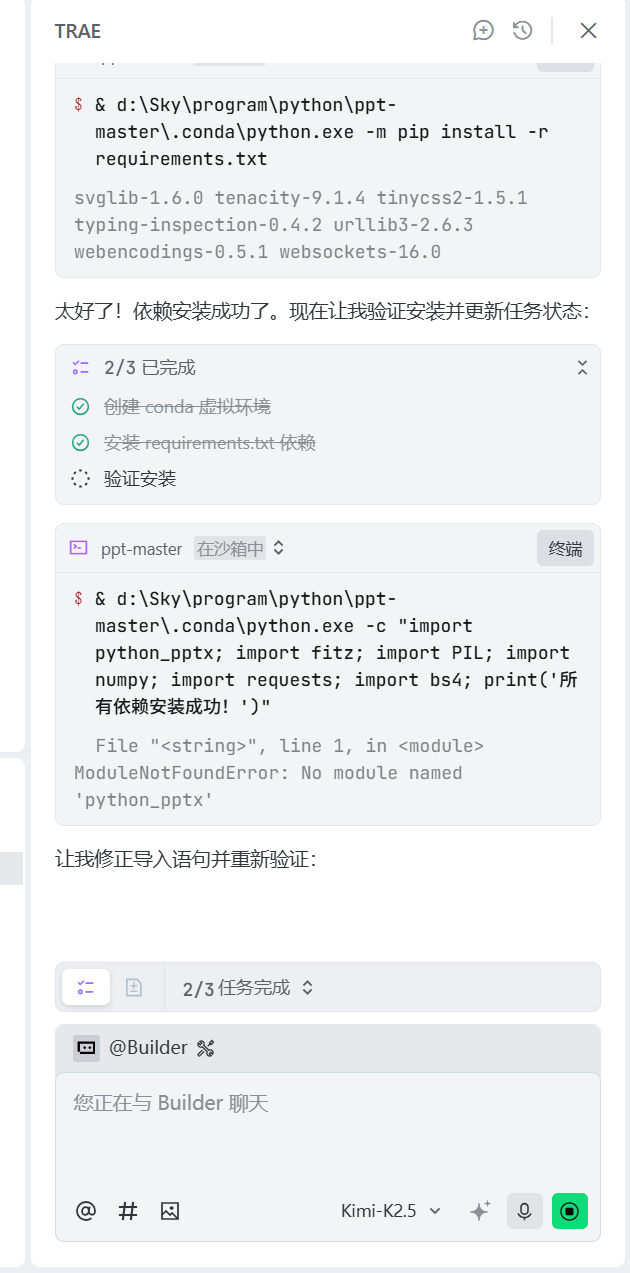Screen dimensions: 630x1273
Task: Click the tools icon beside @Builder
Action: pyautogui.click(x=206, y=1048)
